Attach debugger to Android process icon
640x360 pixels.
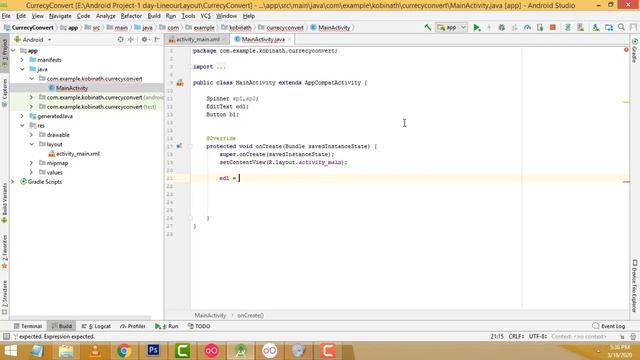point(540,27)
